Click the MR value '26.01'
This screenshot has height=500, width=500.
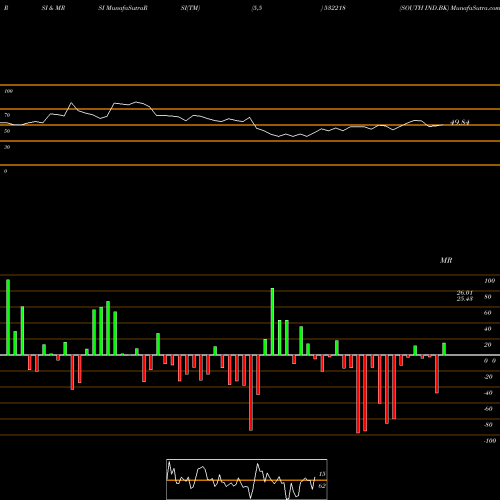[x=465, y=293]
